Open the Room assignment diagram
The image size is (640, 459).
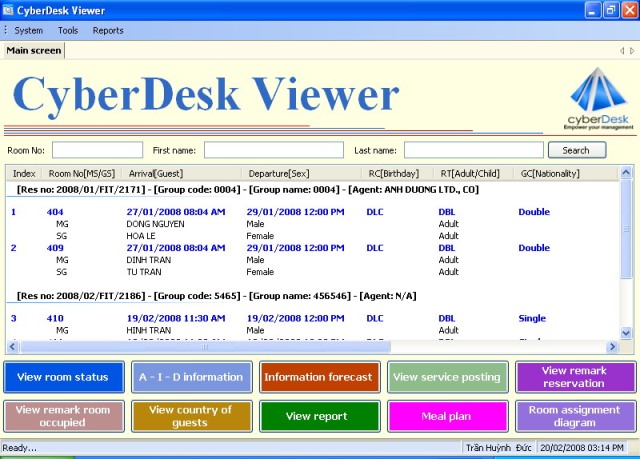tap(574, 416)
